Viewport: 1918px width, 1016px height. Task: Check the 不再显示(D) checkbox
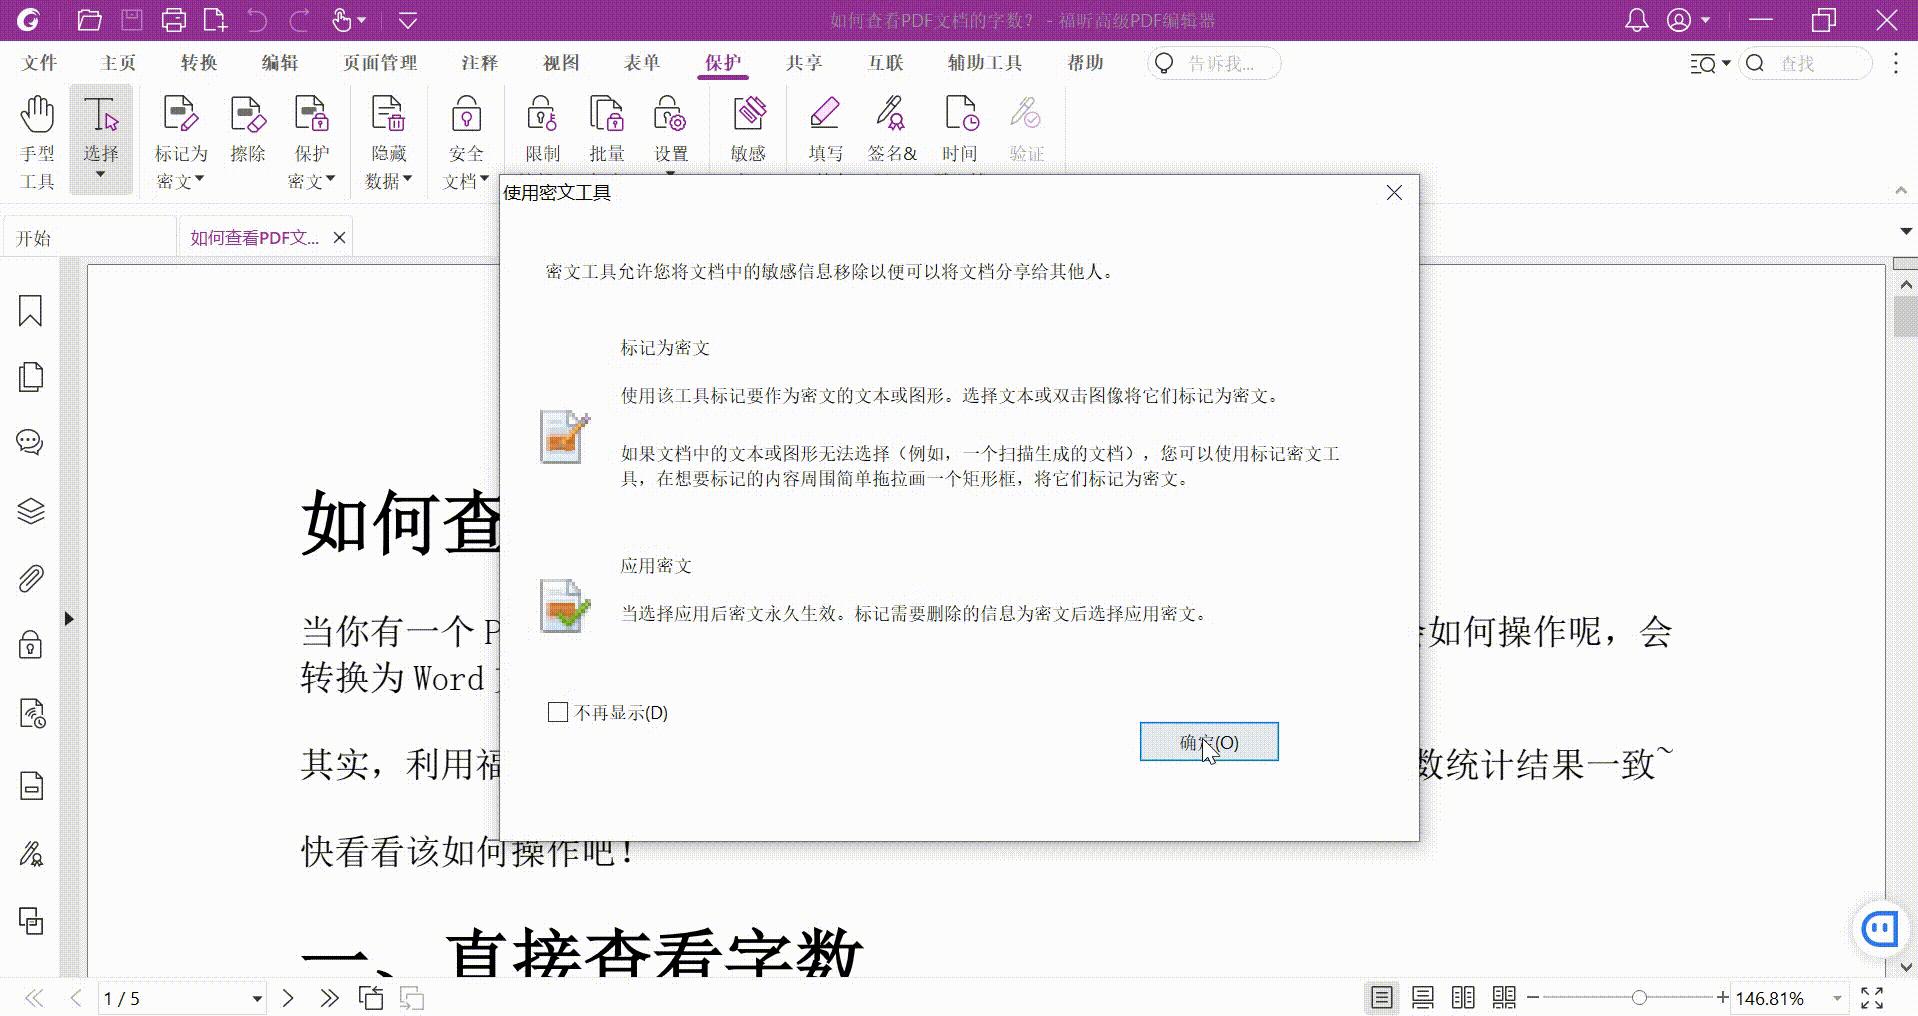(x=557, y=712)
